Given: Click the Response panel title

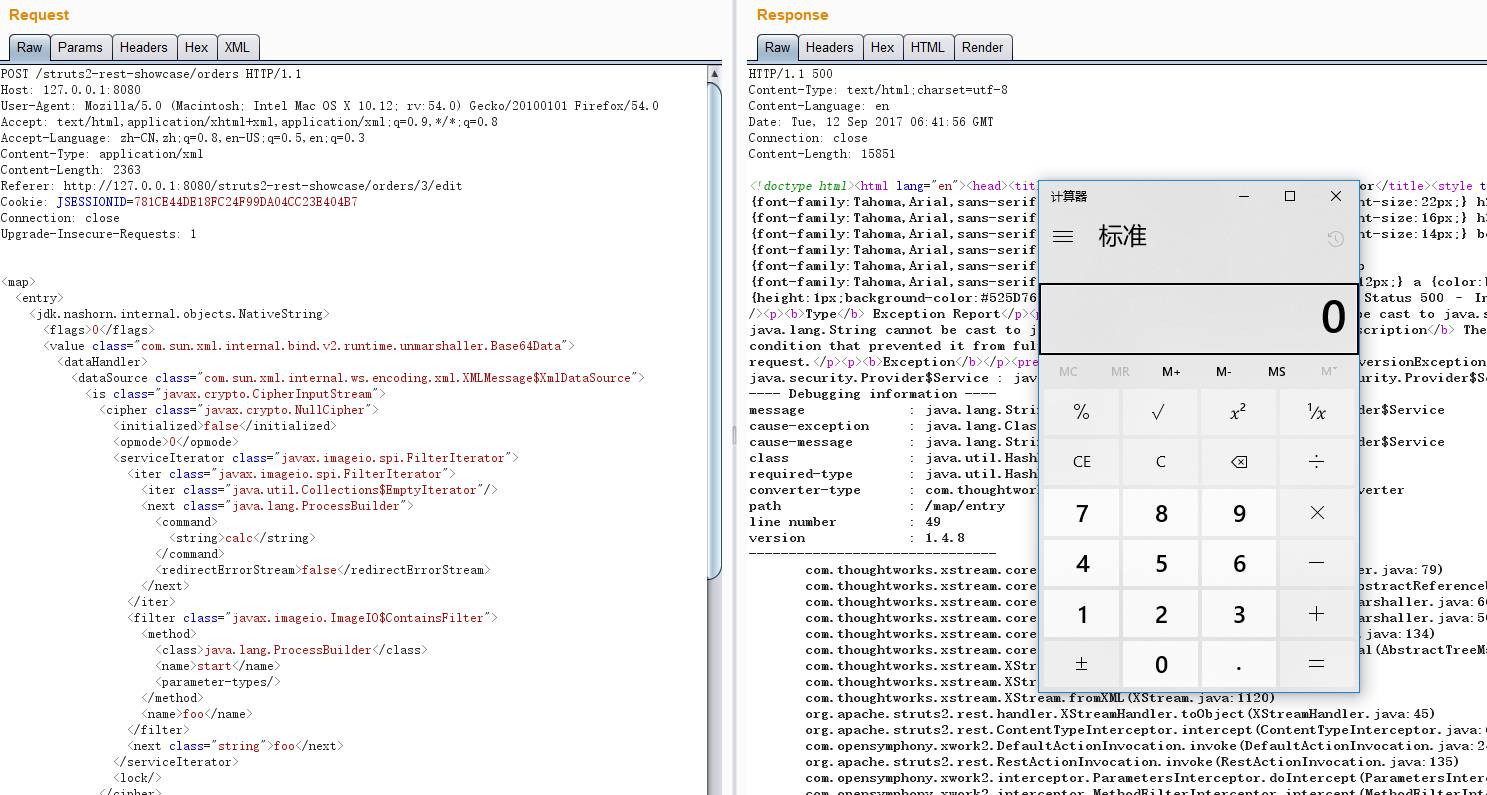Looking at the screenshot, I should tap(792, 15).
